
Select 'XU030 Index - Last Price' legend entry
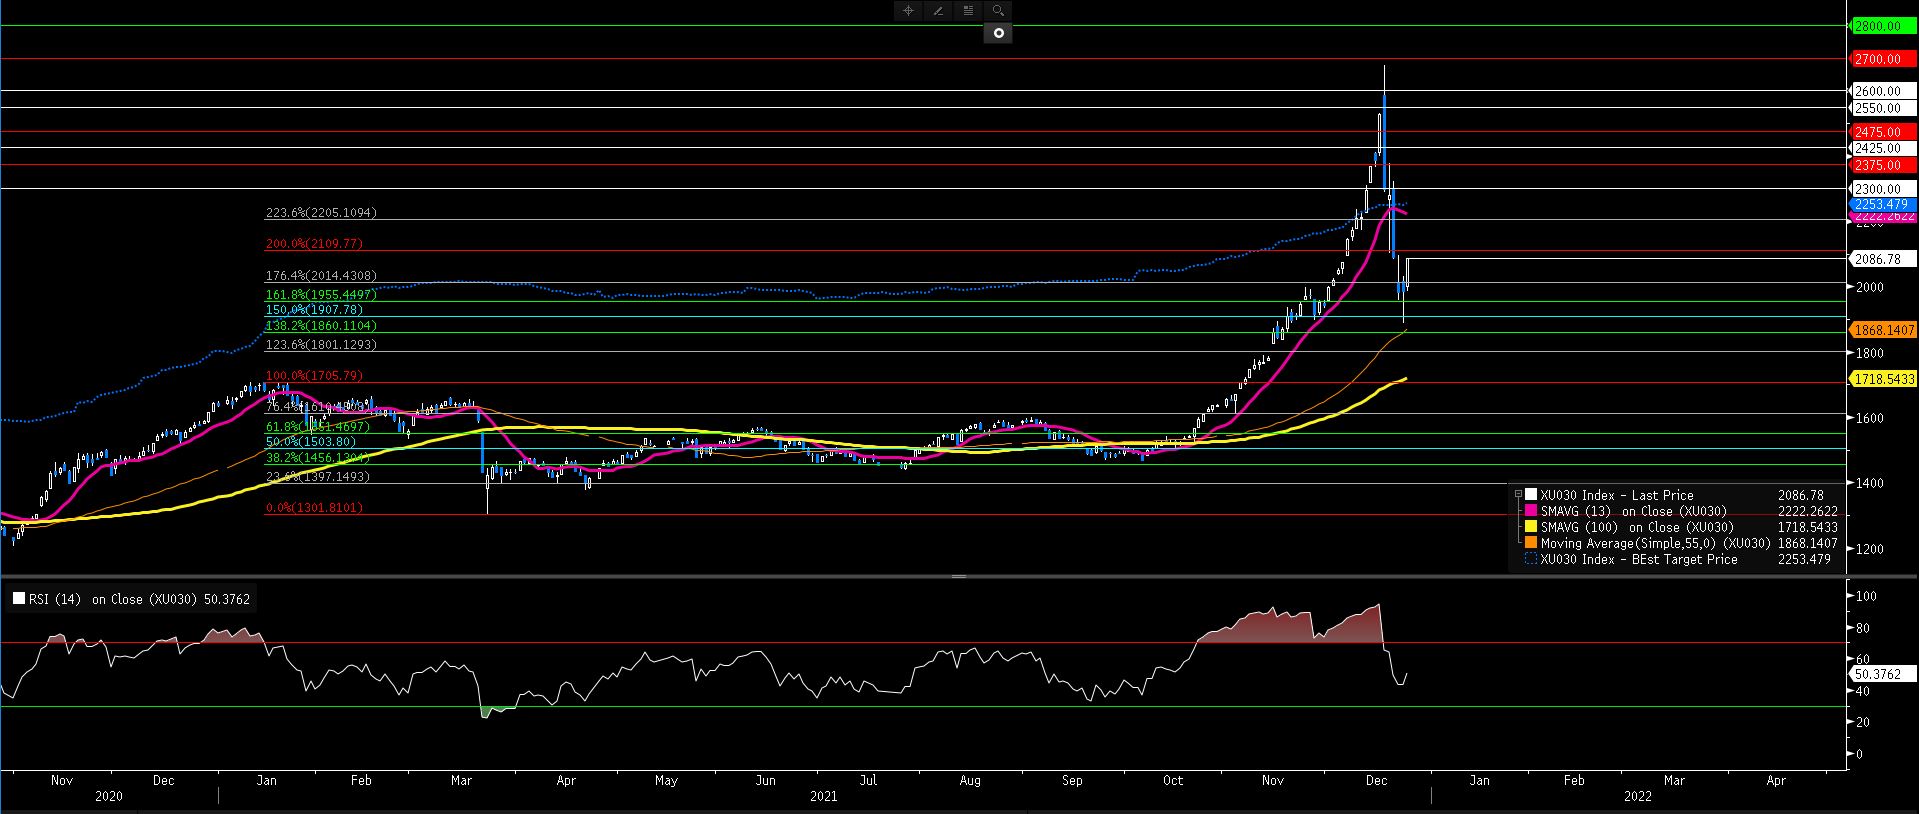coord(1617,495)
